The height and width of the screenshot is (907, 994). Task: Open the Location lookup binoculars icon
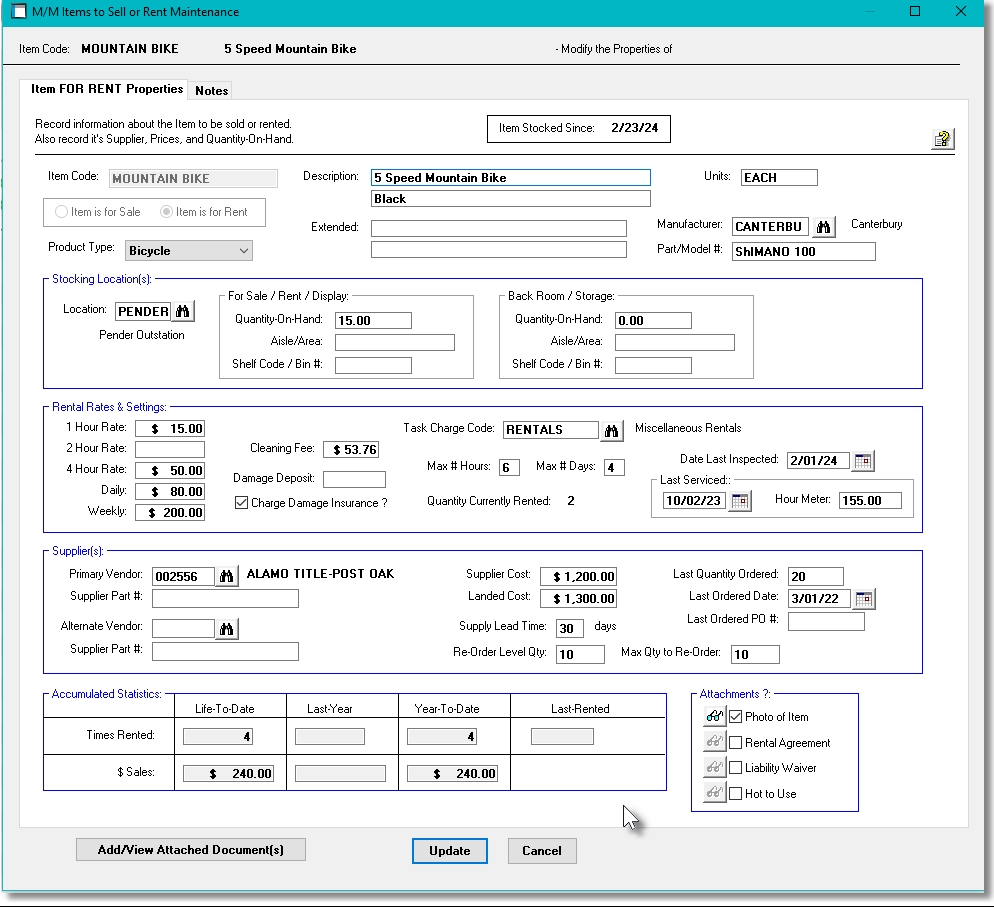point(184,311)
